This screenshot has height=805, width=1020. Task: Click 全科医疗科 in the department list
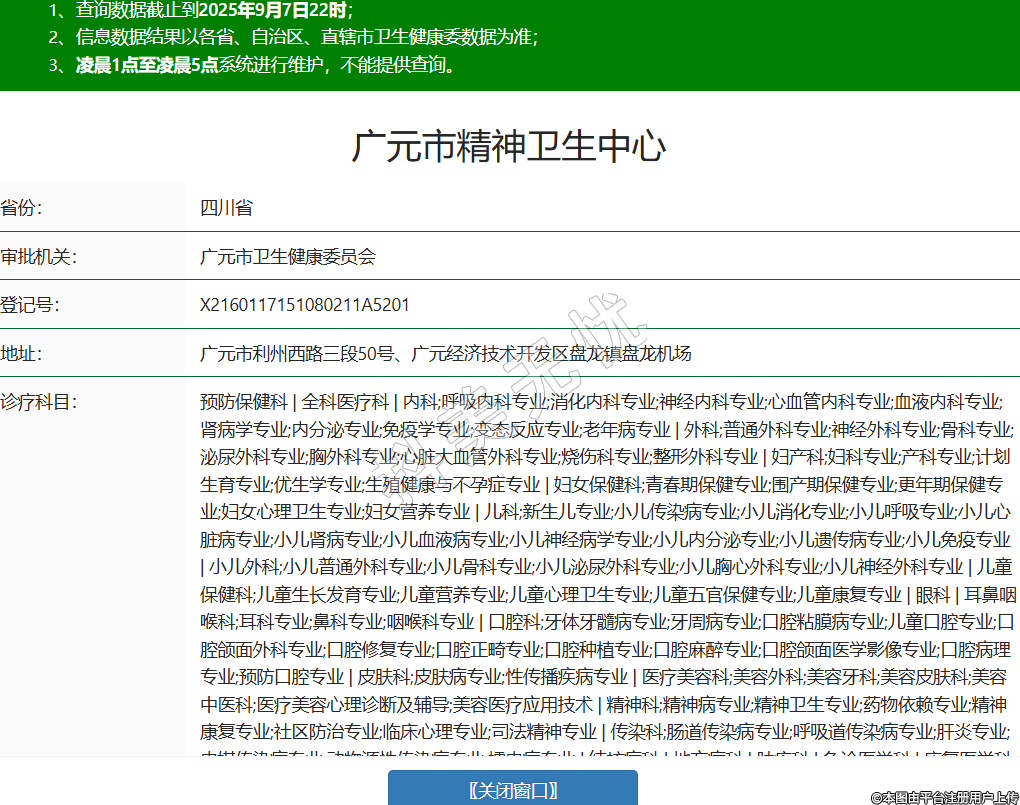click(x=345, y=402)
